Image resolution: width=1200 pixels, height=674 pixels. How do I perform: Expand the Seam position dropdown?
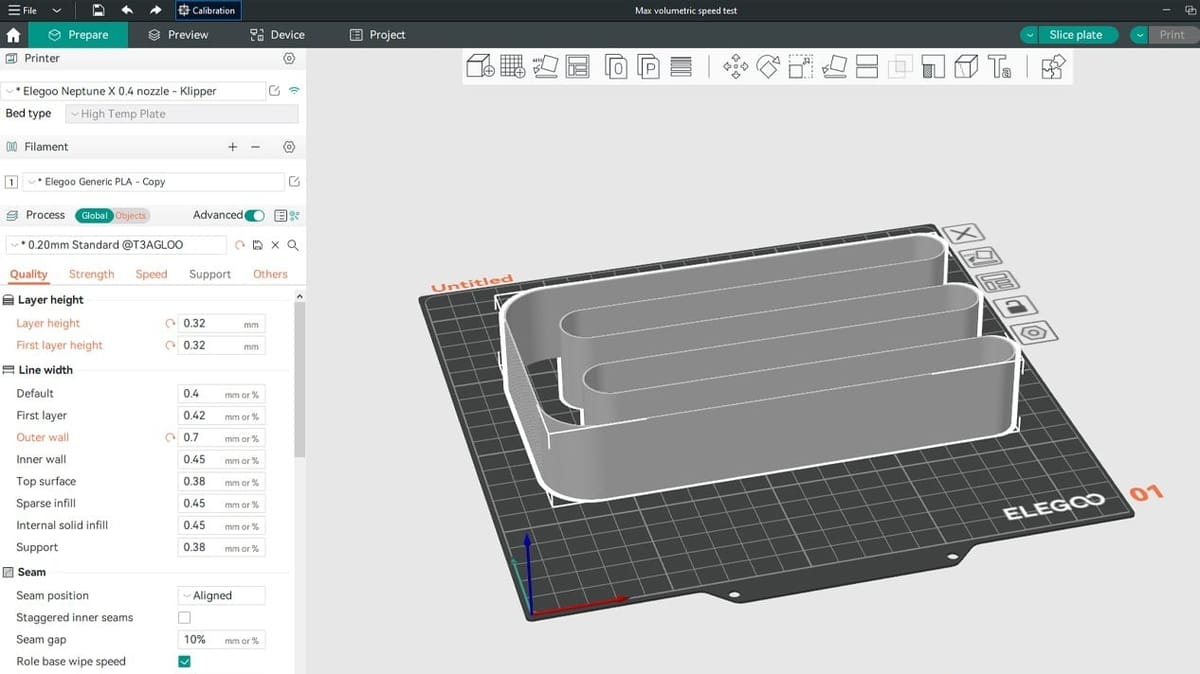[x=221, y=596]
